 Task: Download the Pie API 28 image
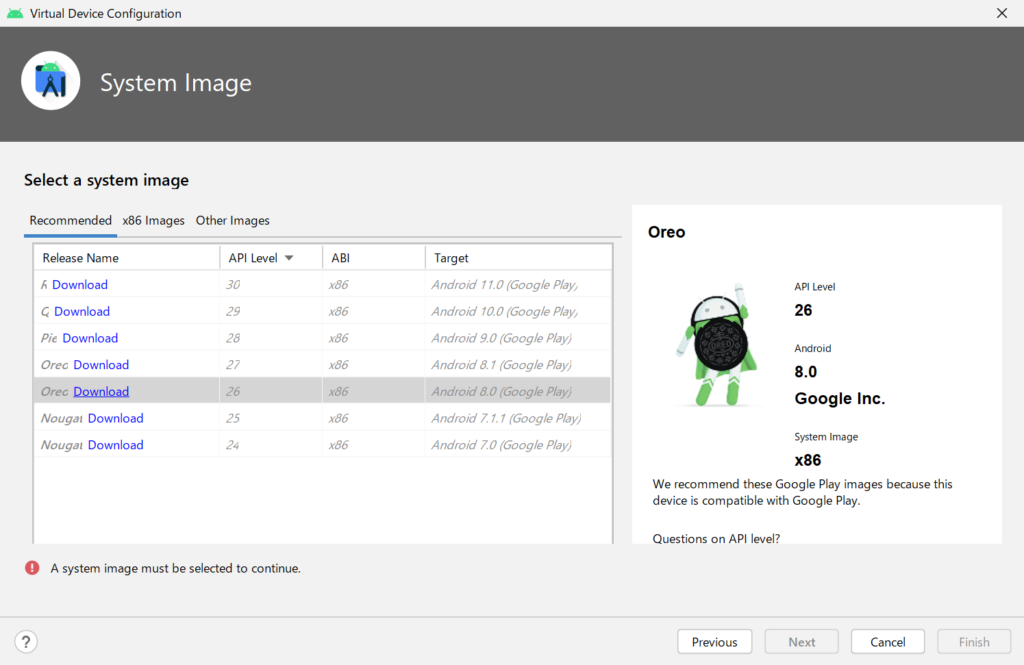90,338
